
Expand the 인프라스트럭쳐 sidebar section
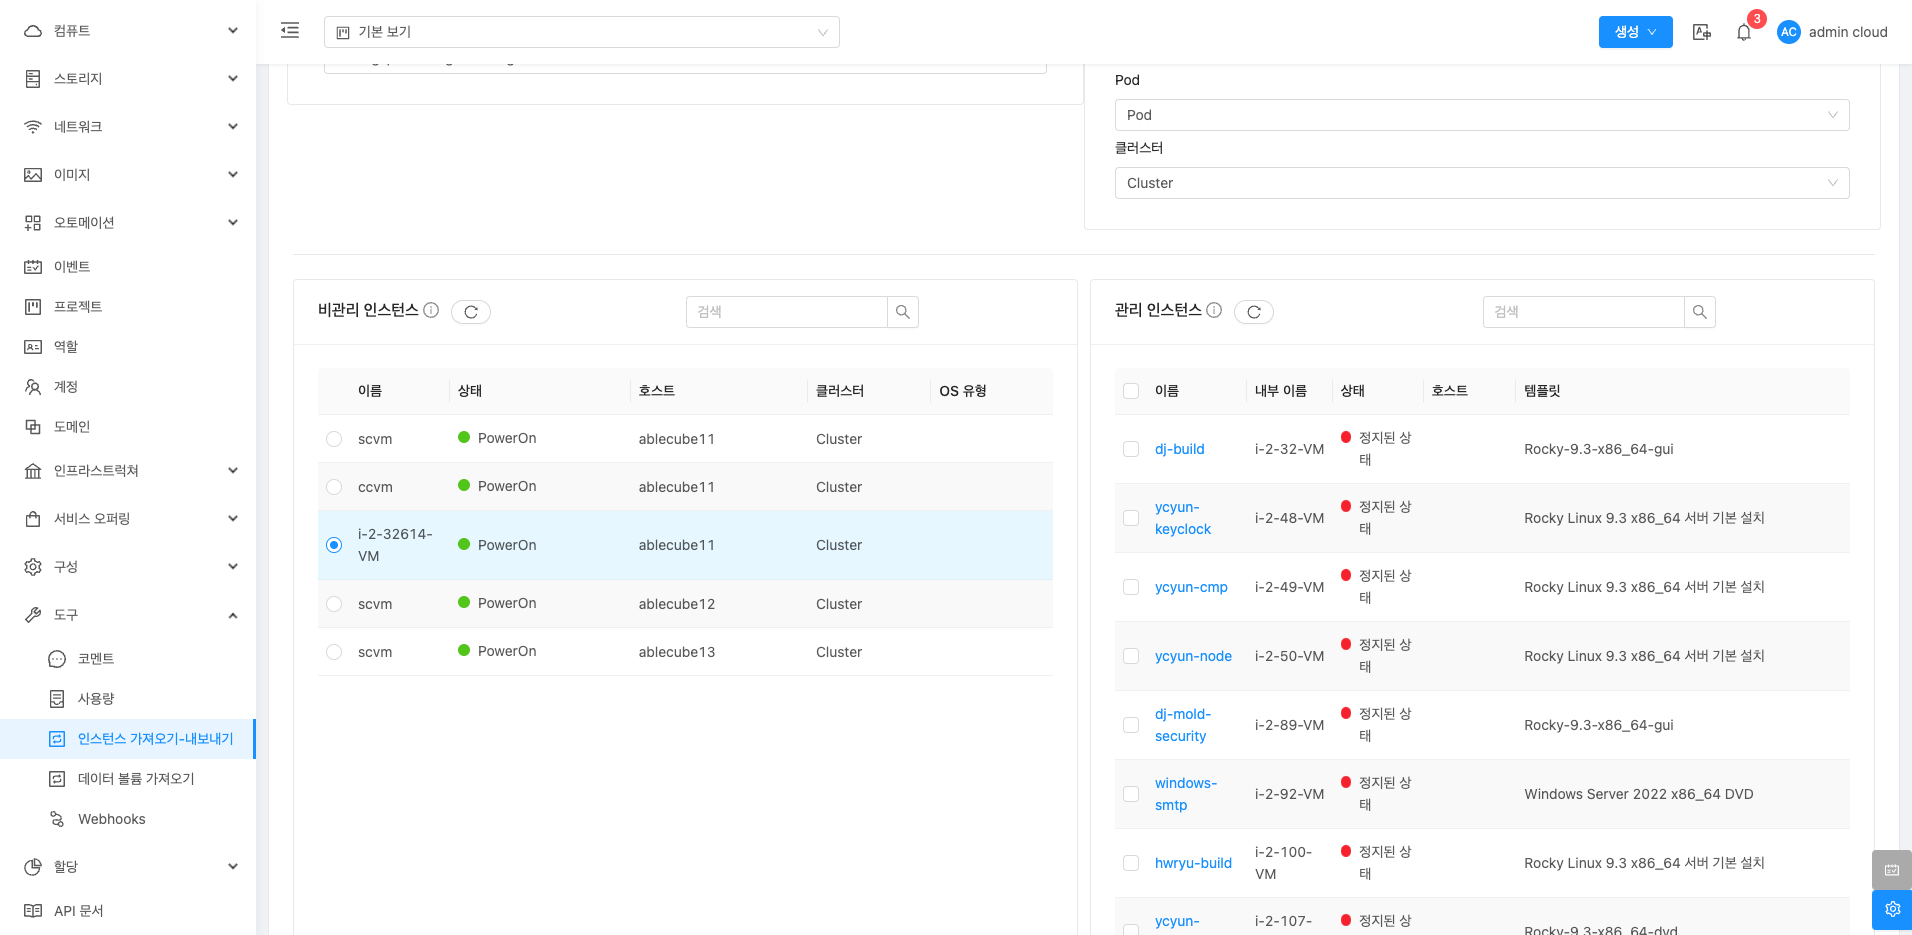(130, 471)
